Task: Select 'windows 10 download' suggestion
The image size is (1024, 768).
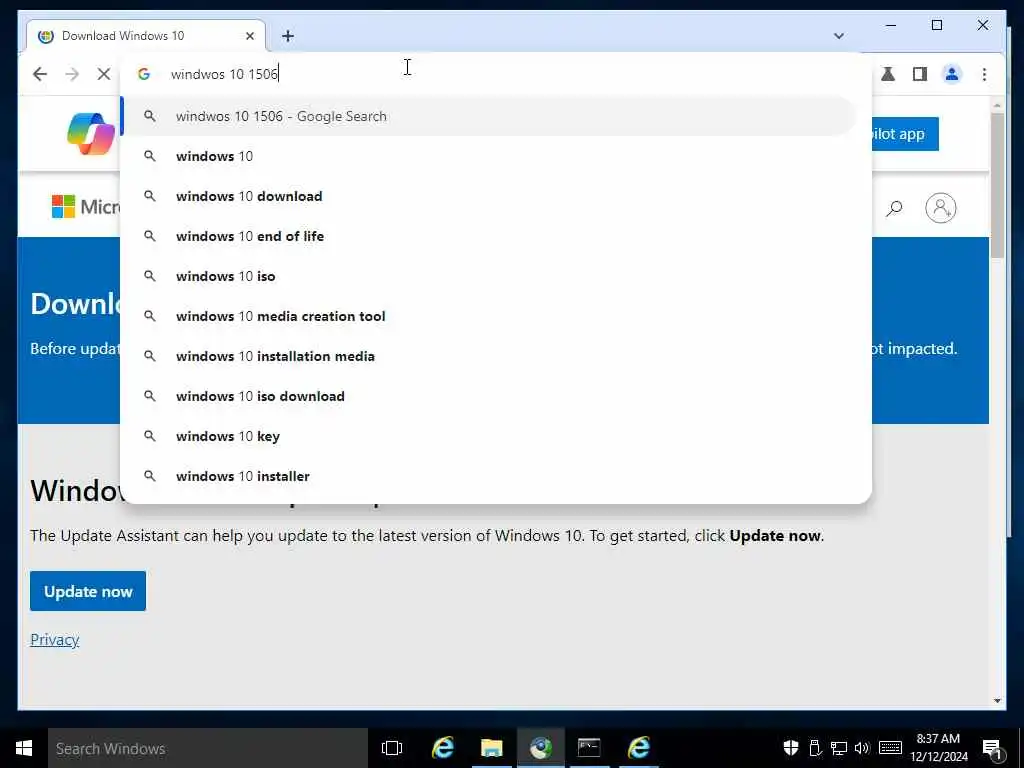Action: (488, 196)
